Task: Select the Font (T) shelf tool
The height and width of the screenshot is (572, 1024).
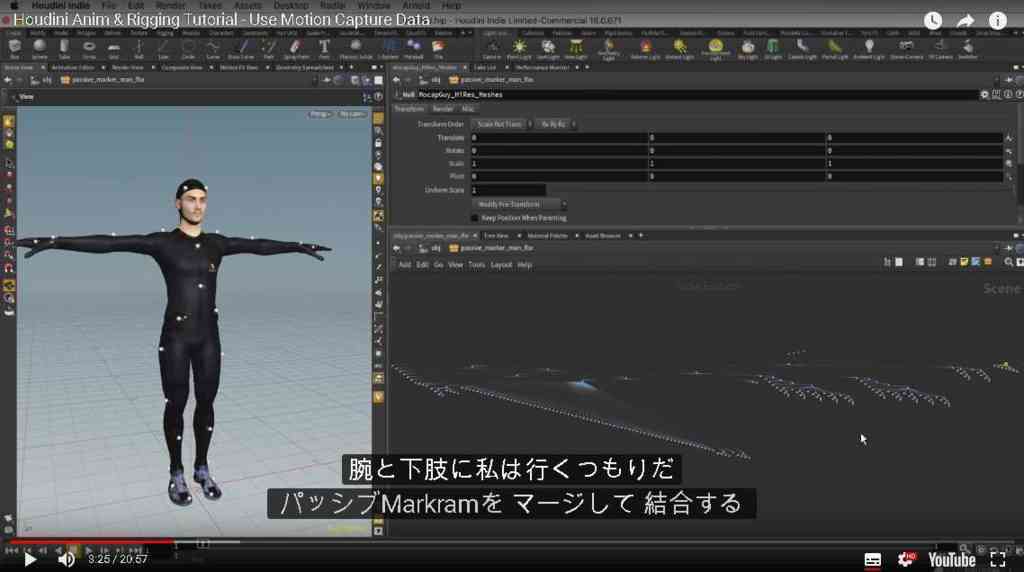Action: [x=324, y=48]
